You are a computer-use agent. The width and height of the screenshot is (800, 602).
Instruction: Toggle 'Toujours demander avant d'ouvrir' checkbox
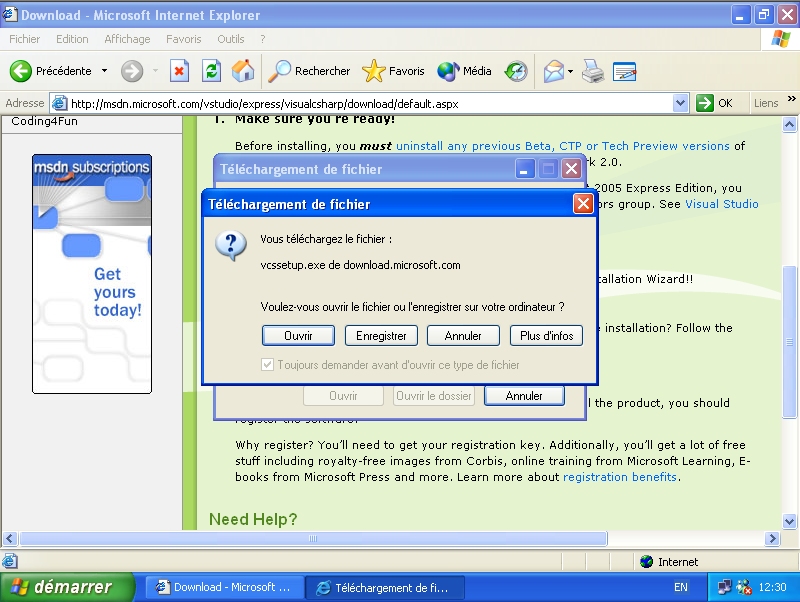pyautogui.click(x=267, y=365)
